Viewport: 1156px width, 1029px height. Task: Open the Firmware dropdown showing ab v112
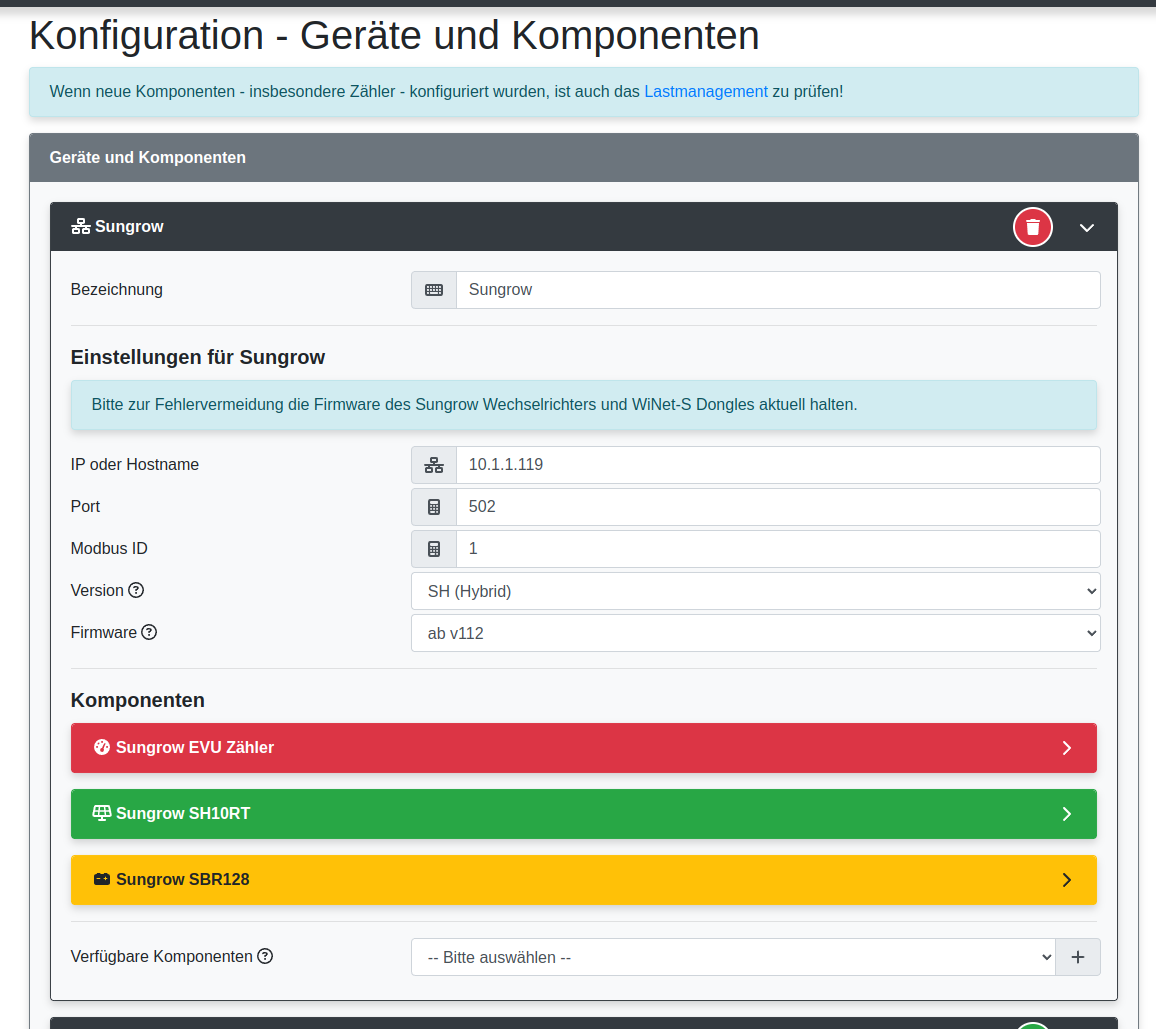pos(755,632)
